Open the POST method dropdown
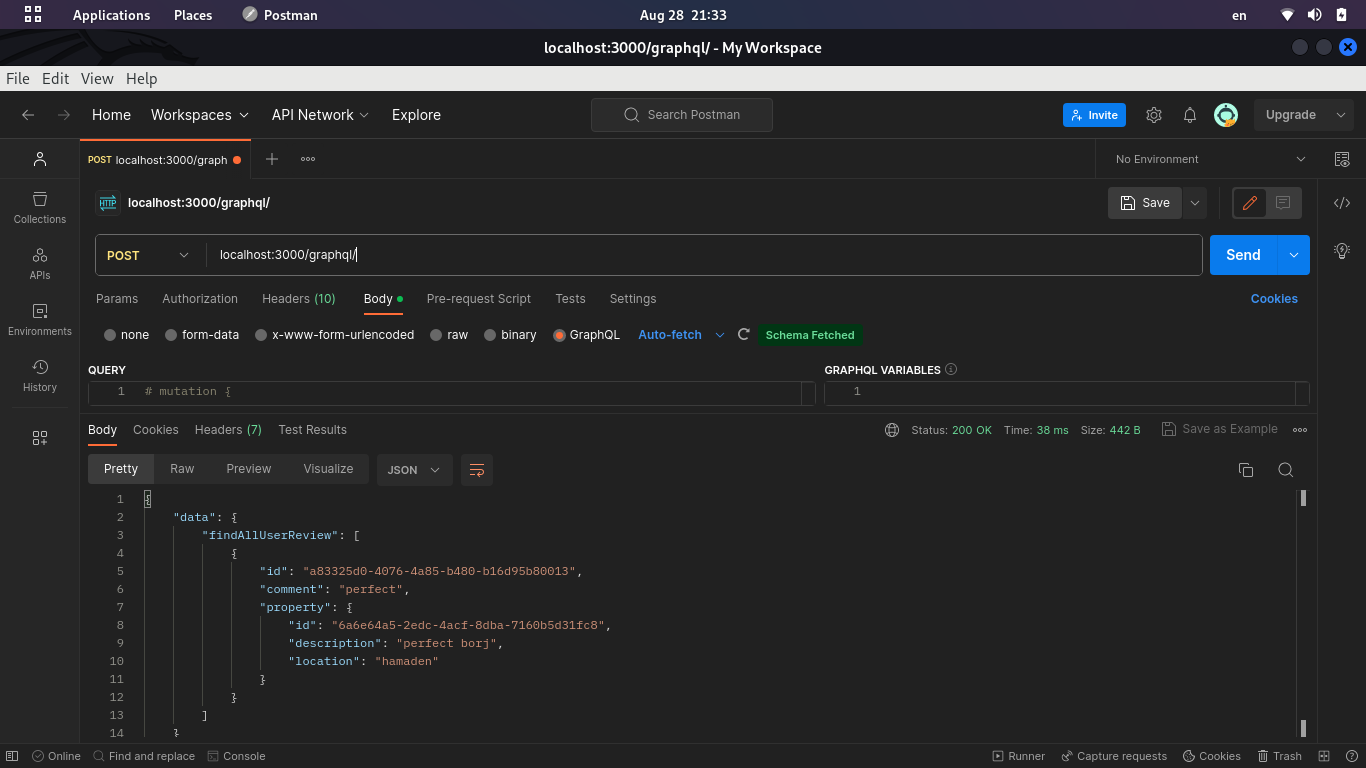The height and width of the screenshot is (768, 1366). coord(148,255)
